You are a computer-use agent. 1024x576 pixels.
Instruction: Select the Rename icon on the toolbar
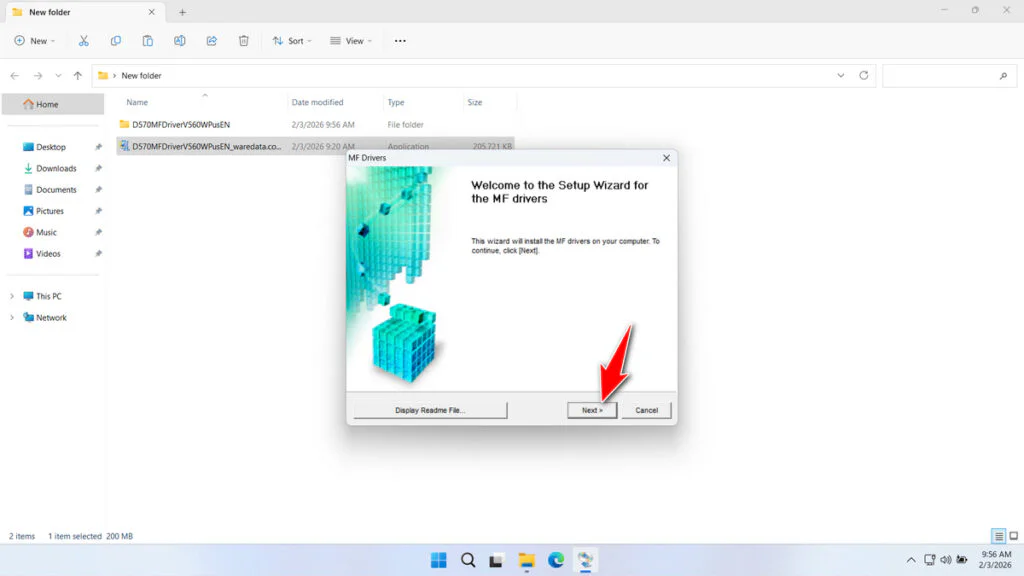tap(180, 40)
